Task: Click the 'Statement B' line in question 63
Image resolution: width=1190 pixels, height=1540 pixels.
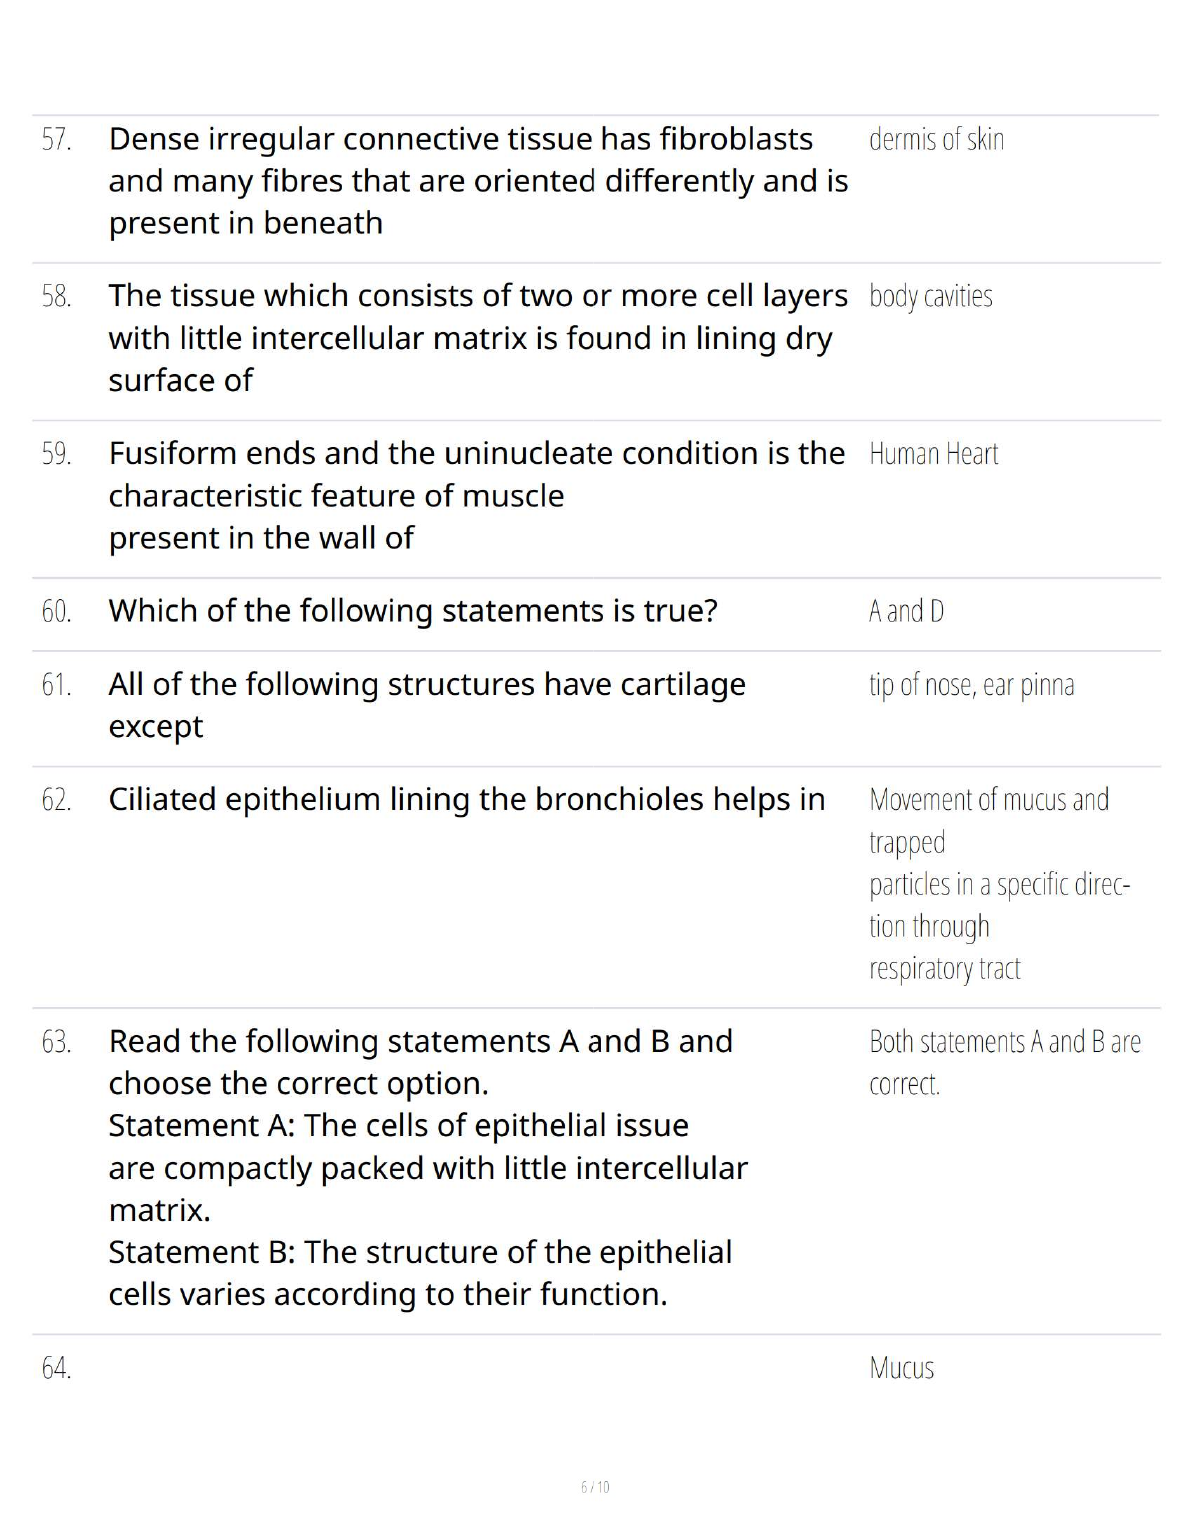Action: pyautogui.click(x=420, y=1253)
